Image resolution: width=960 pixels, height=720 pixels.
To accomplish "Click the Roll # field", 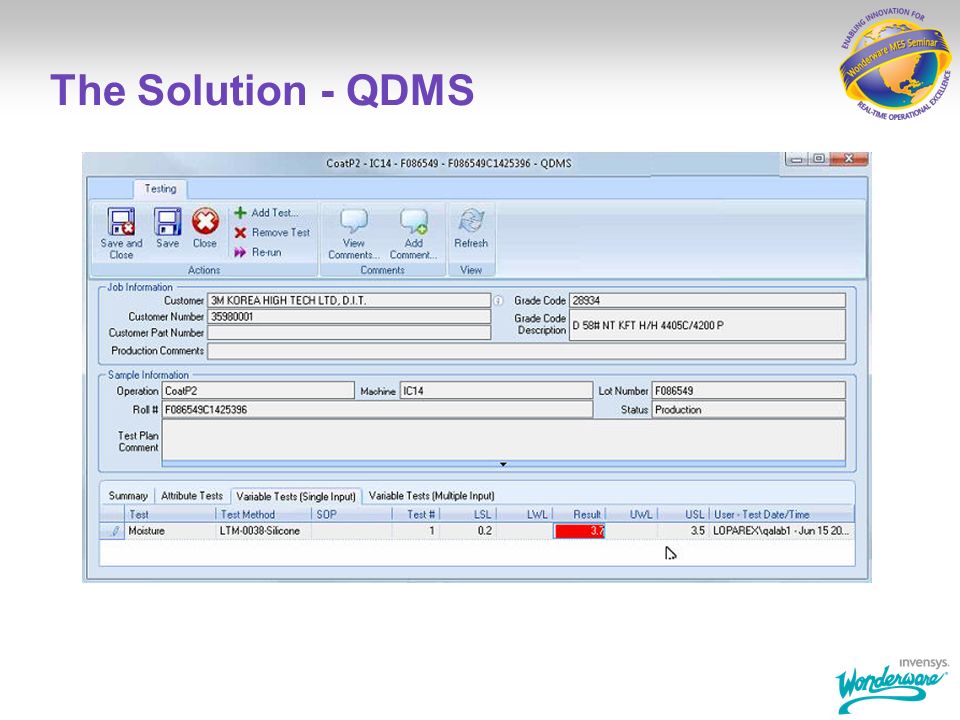I will click(377, 410).
